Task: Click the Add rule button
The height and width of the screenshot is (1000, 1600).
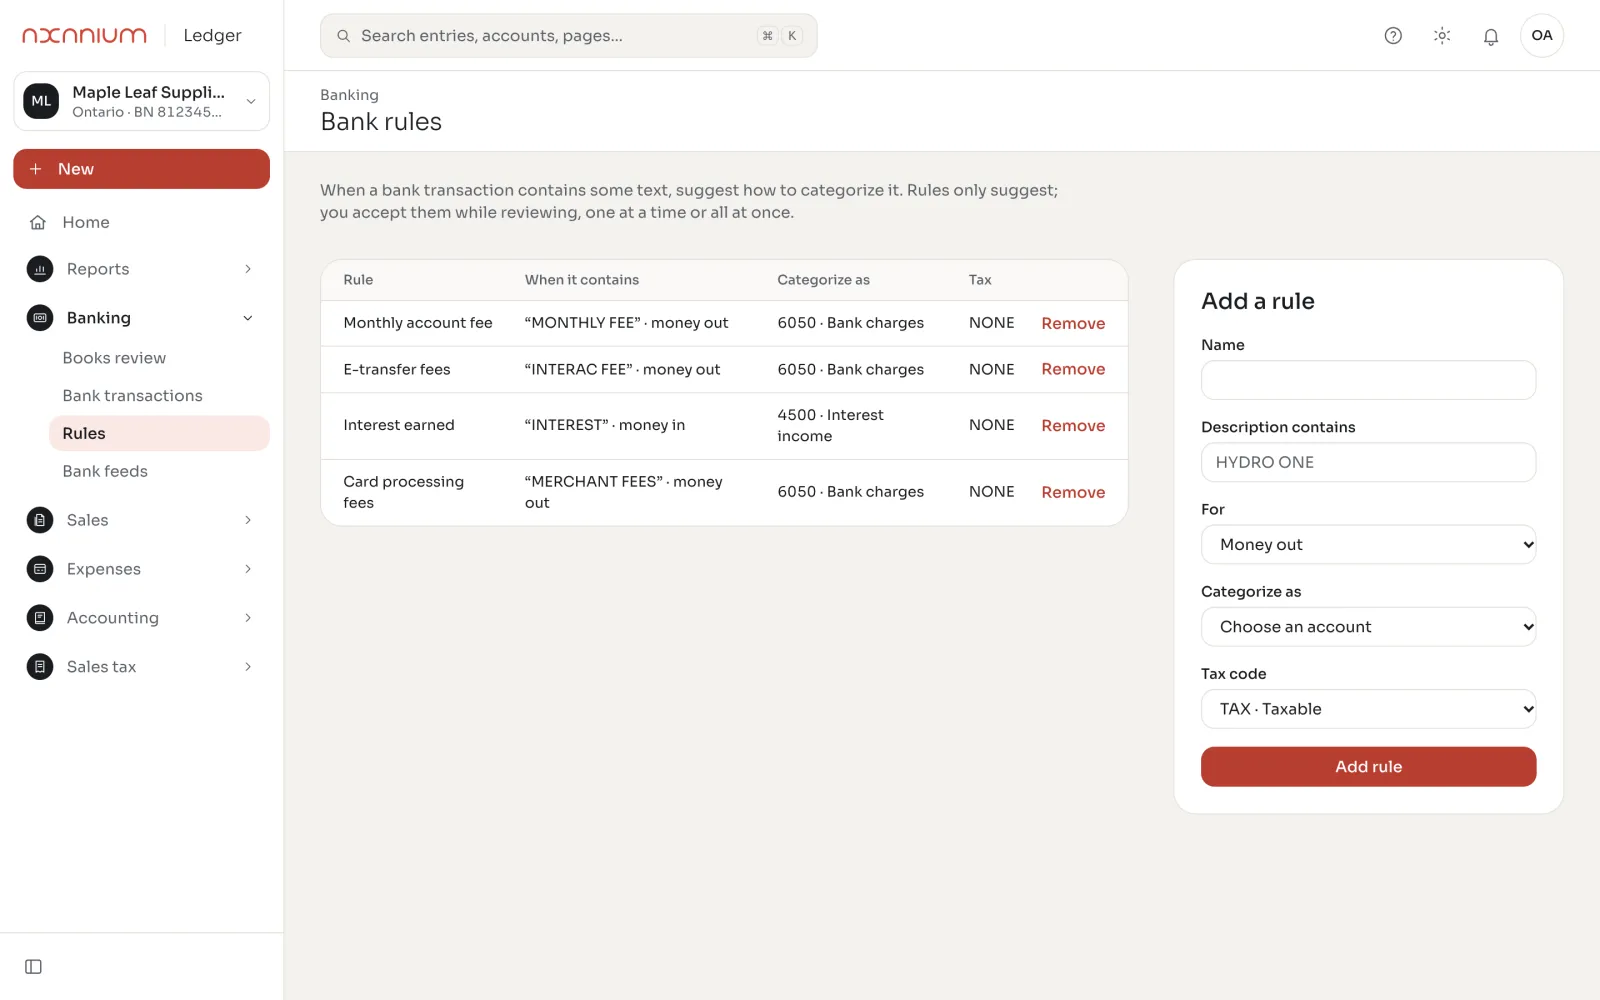Action: pyautogui.click(x=1368, y=767)
